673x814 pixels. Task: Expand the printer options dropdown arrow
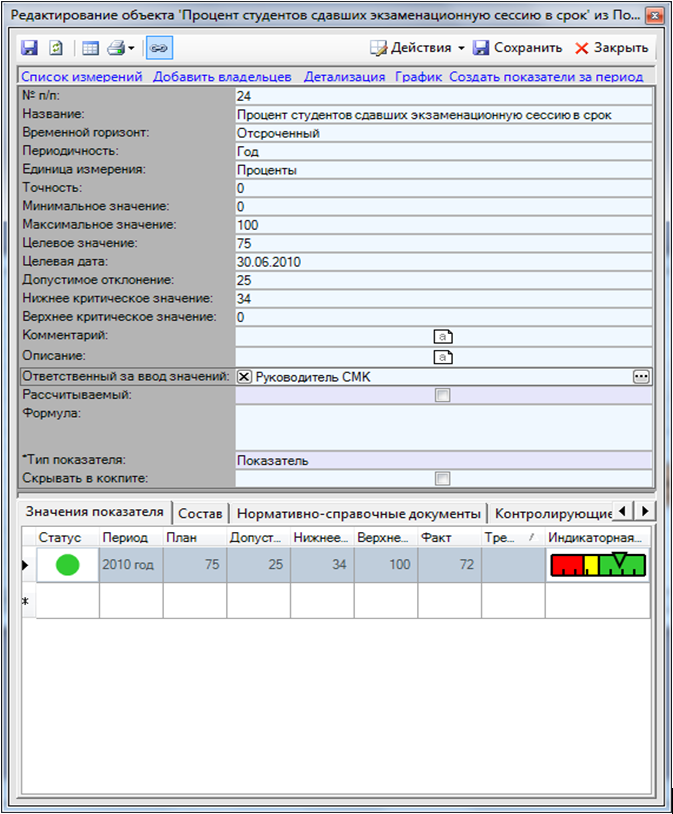pos(132,48)
